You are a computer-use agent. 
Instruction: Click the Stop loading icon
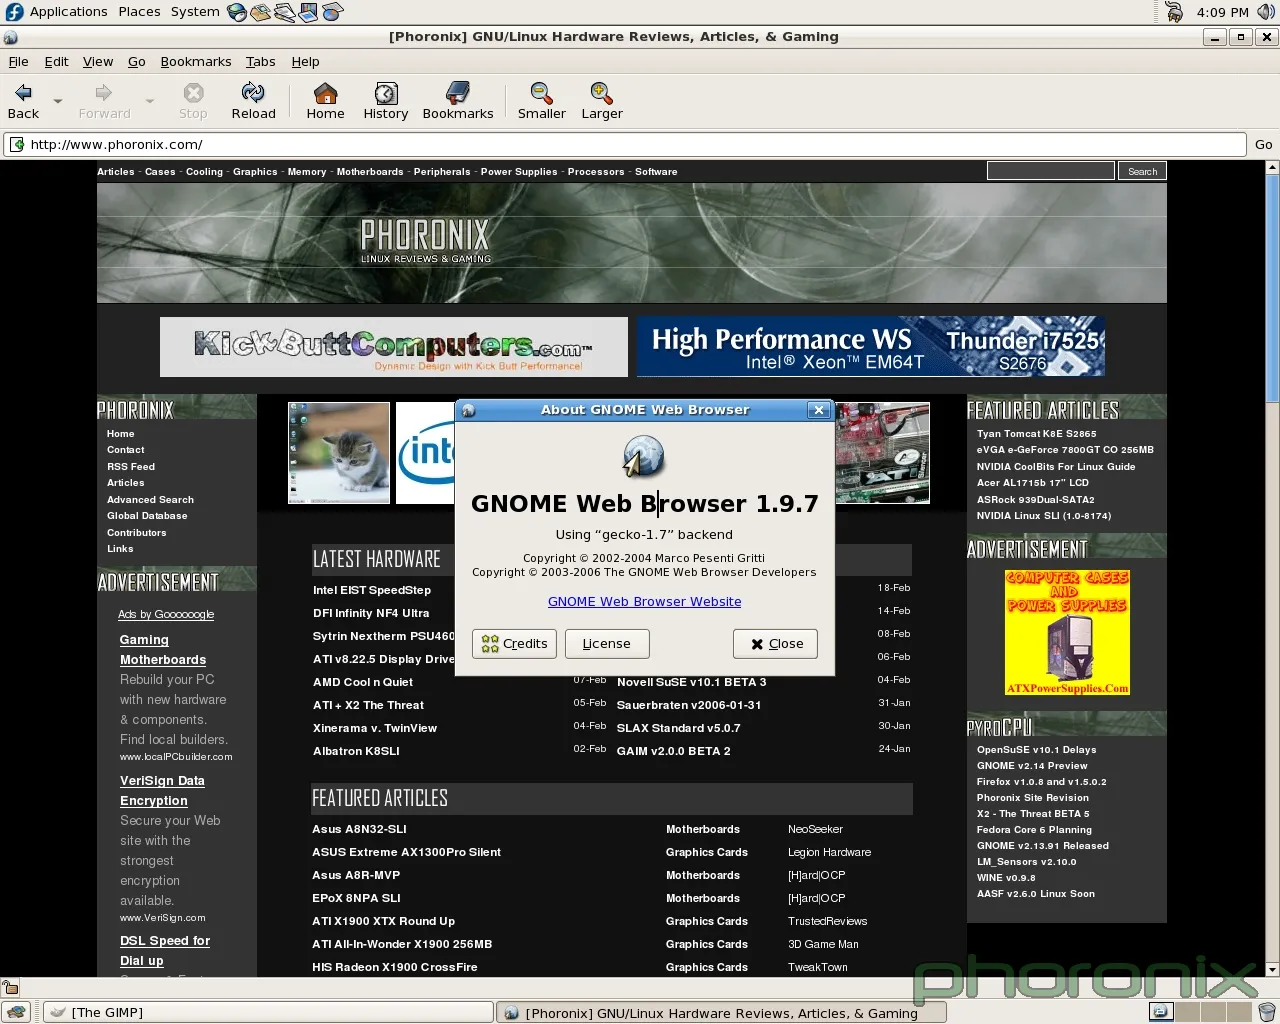click(x=193, y=93)
